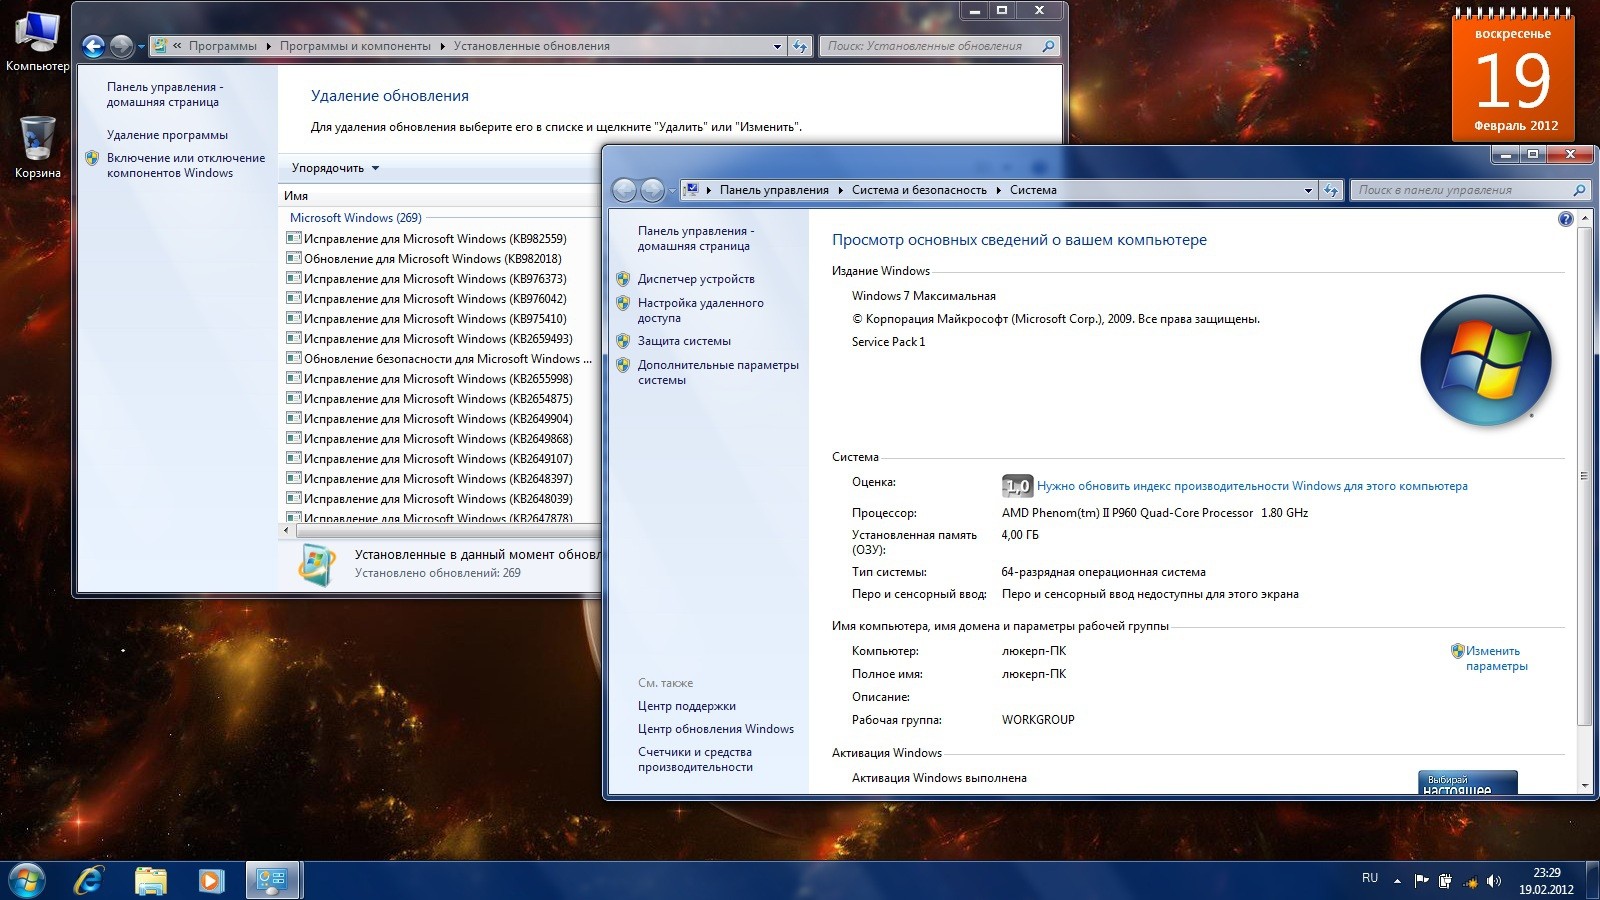Open the Удаление программы link

pyautogui.click(x=167, y=135)
